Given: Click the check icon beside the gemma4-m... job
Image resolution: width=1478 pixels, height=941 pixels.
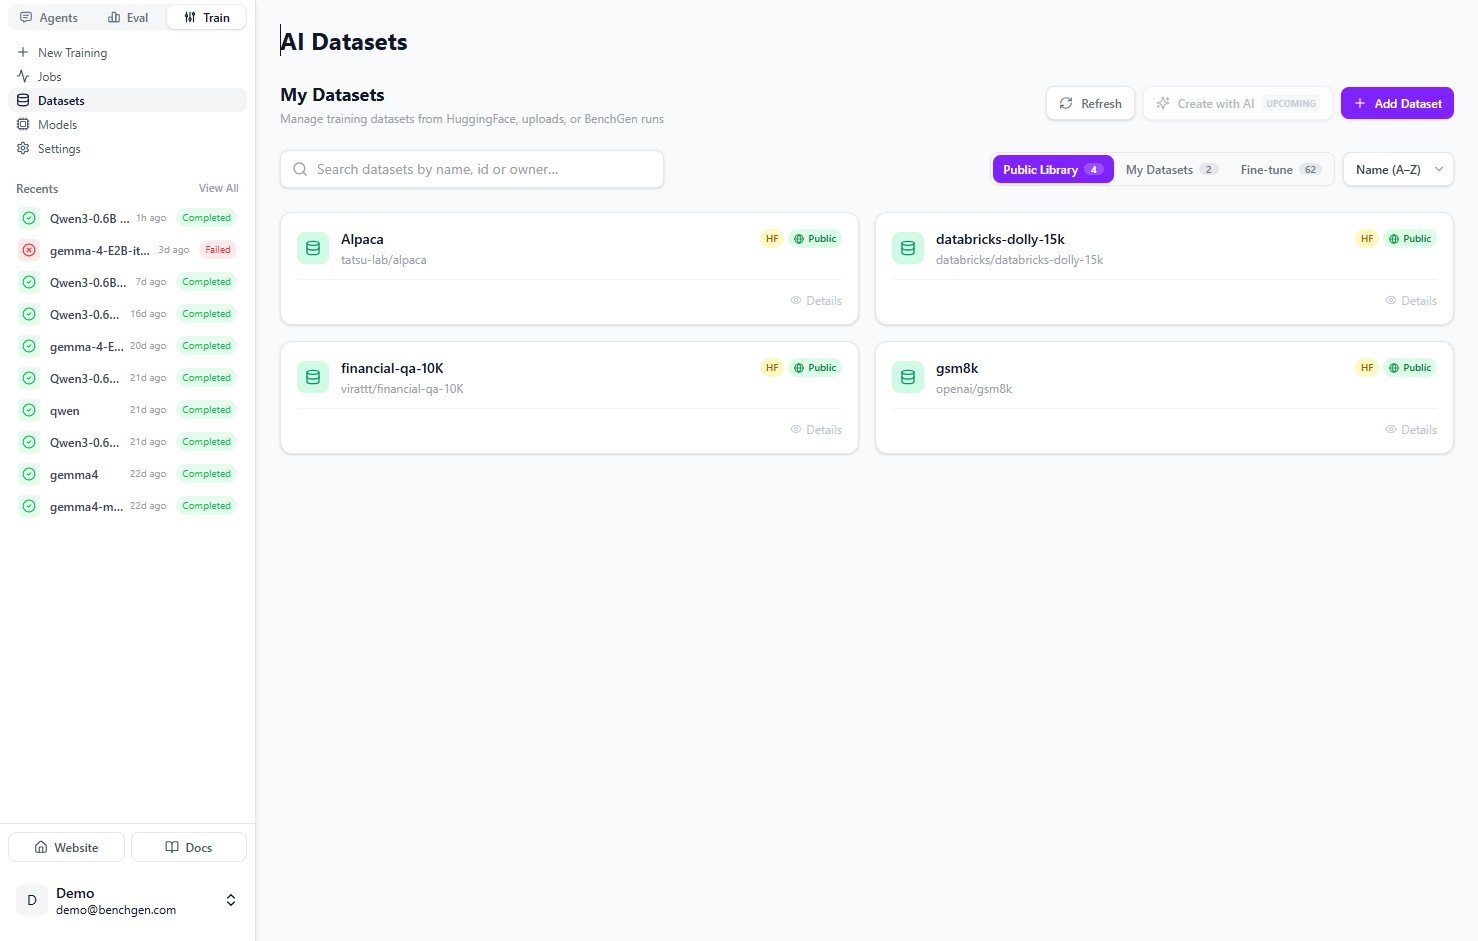Looking at the screenshot, I should [x=29, y=506].
